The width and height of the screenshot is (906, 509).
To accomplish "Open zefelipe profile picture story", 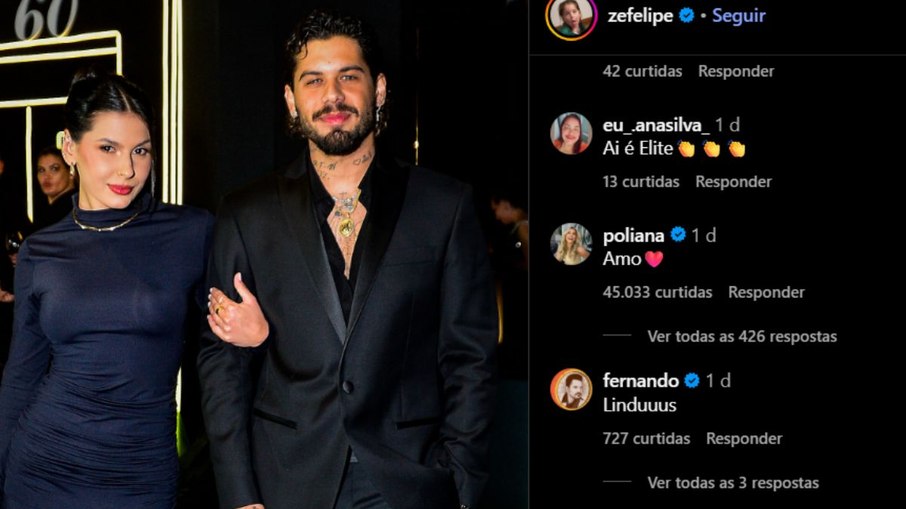I will coord(571,18).
